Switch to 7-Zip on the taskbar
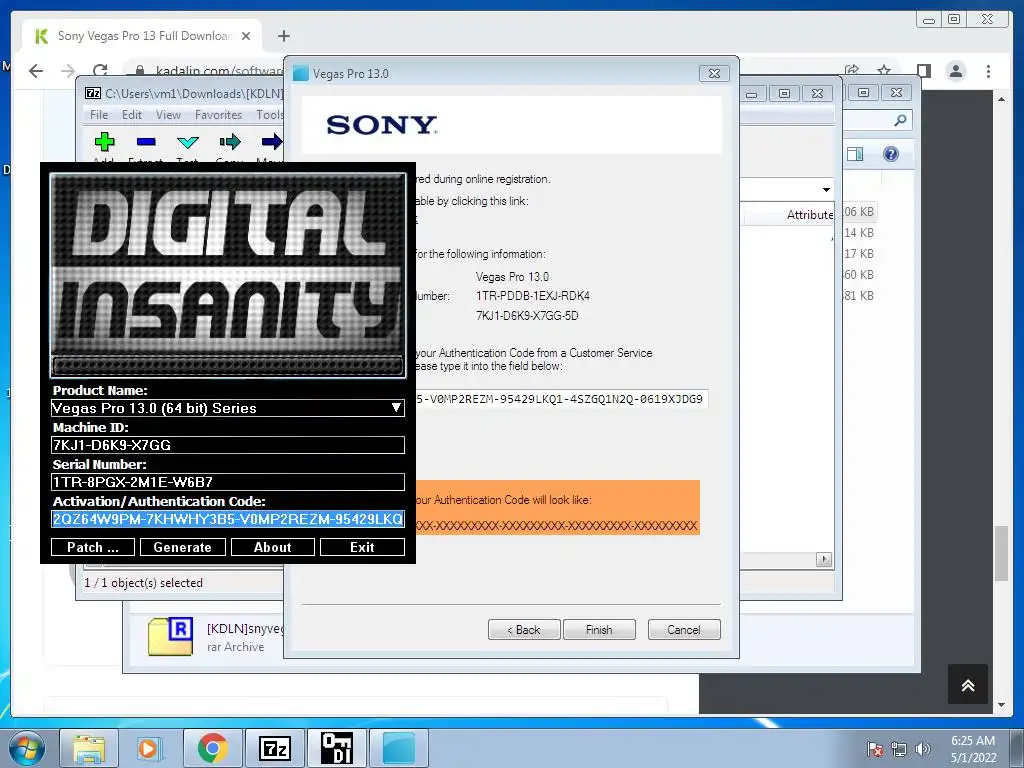Image resolution: width=1024 pixels, height=768 pixels. pos(274,748)
